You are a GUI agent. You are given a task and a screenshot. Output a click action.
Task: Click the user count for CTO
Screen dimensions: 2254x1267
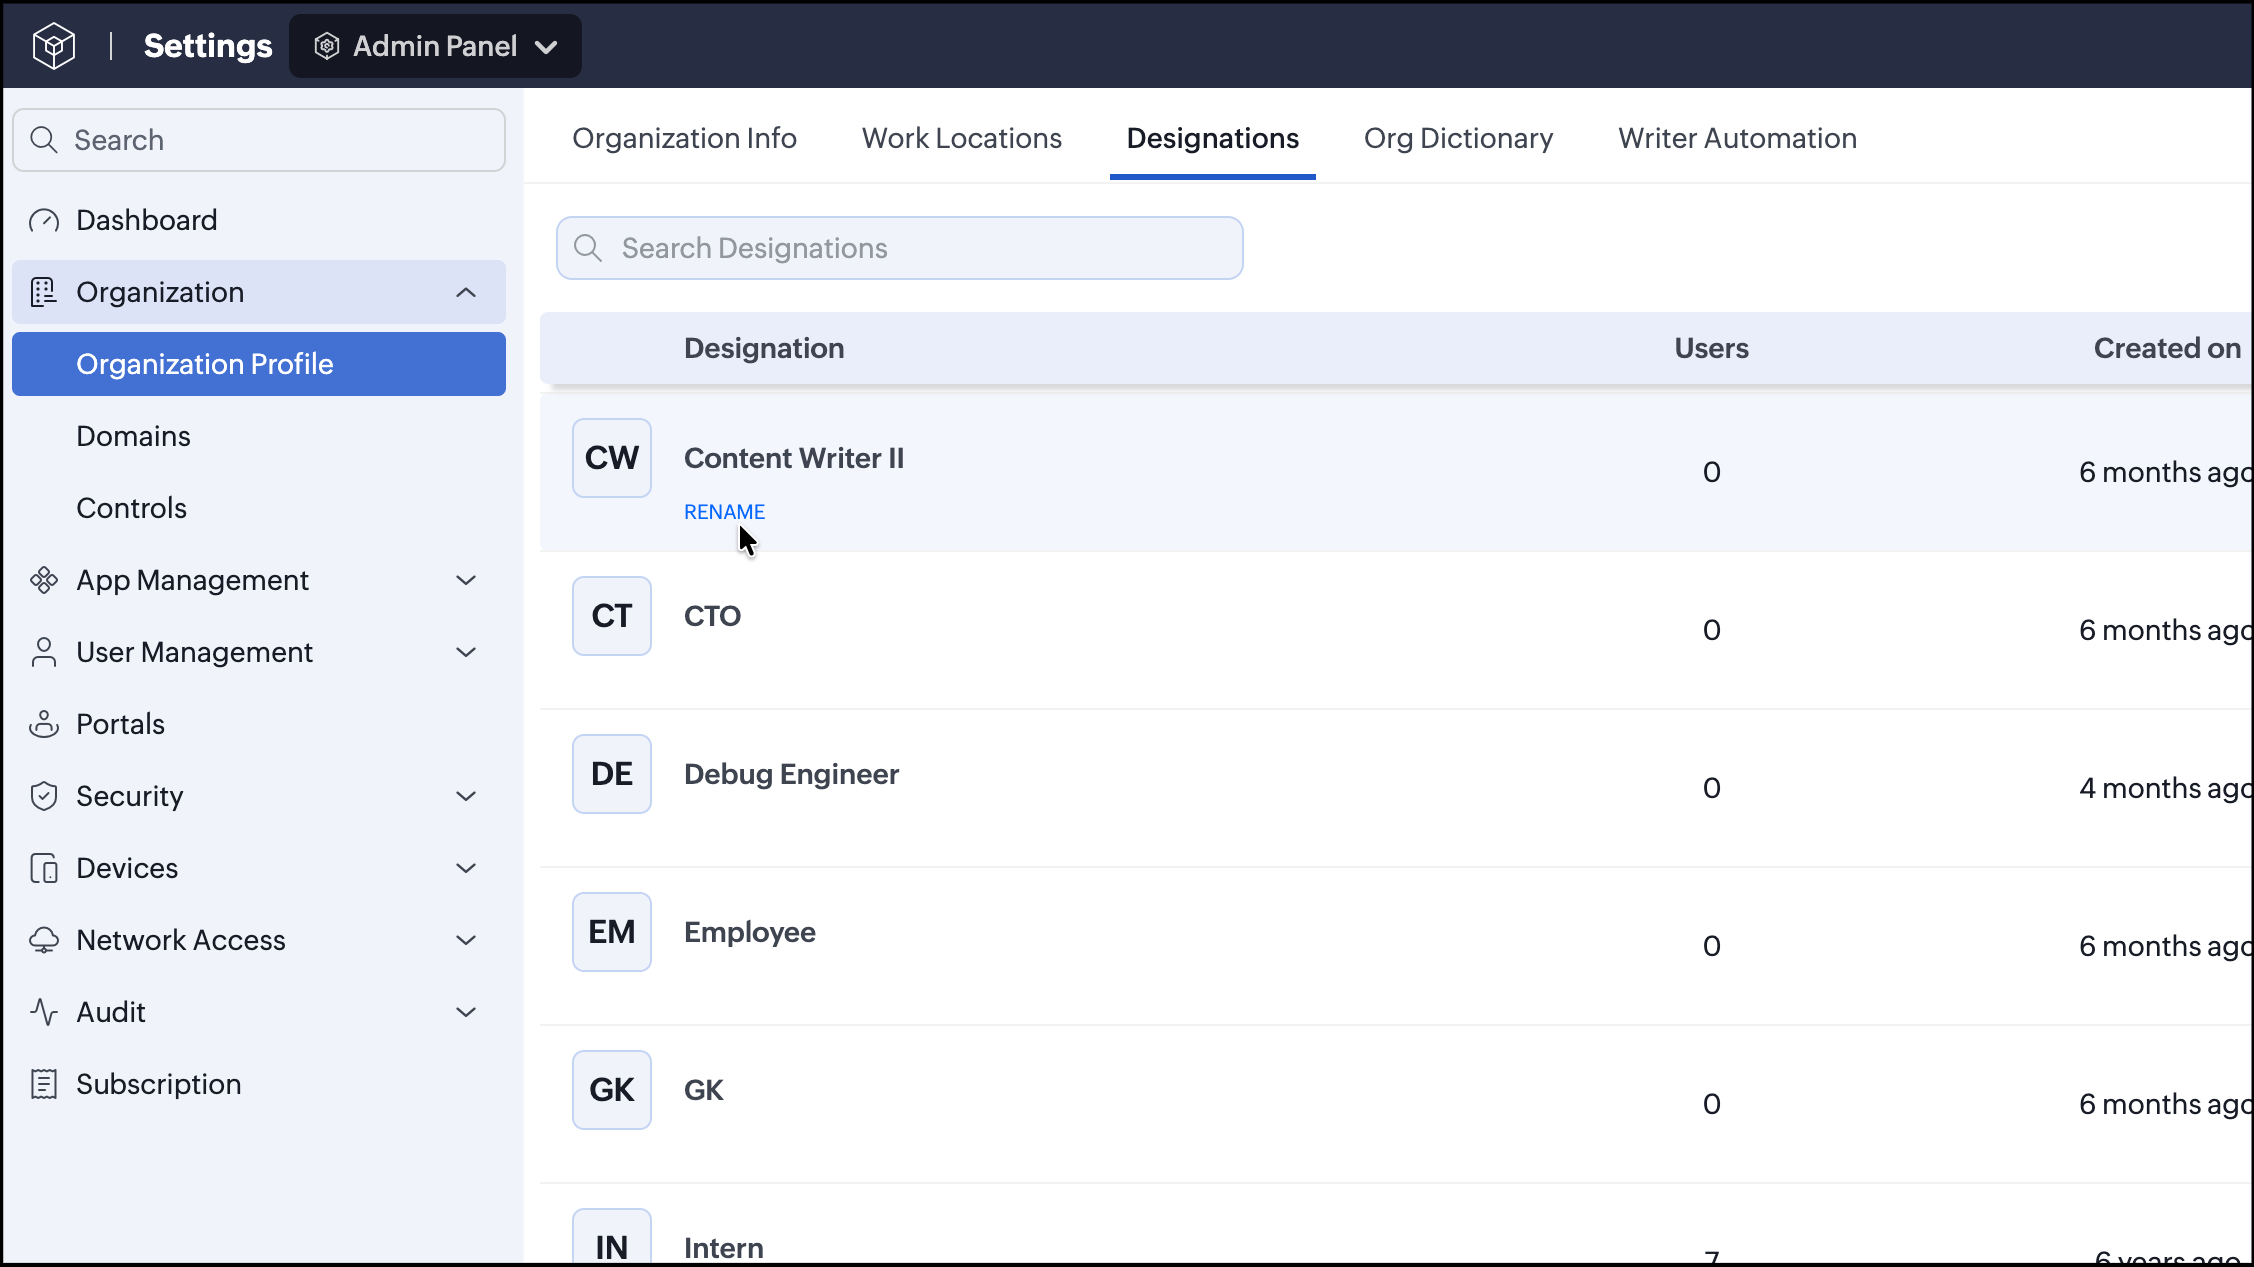(x=1712, y=630)
